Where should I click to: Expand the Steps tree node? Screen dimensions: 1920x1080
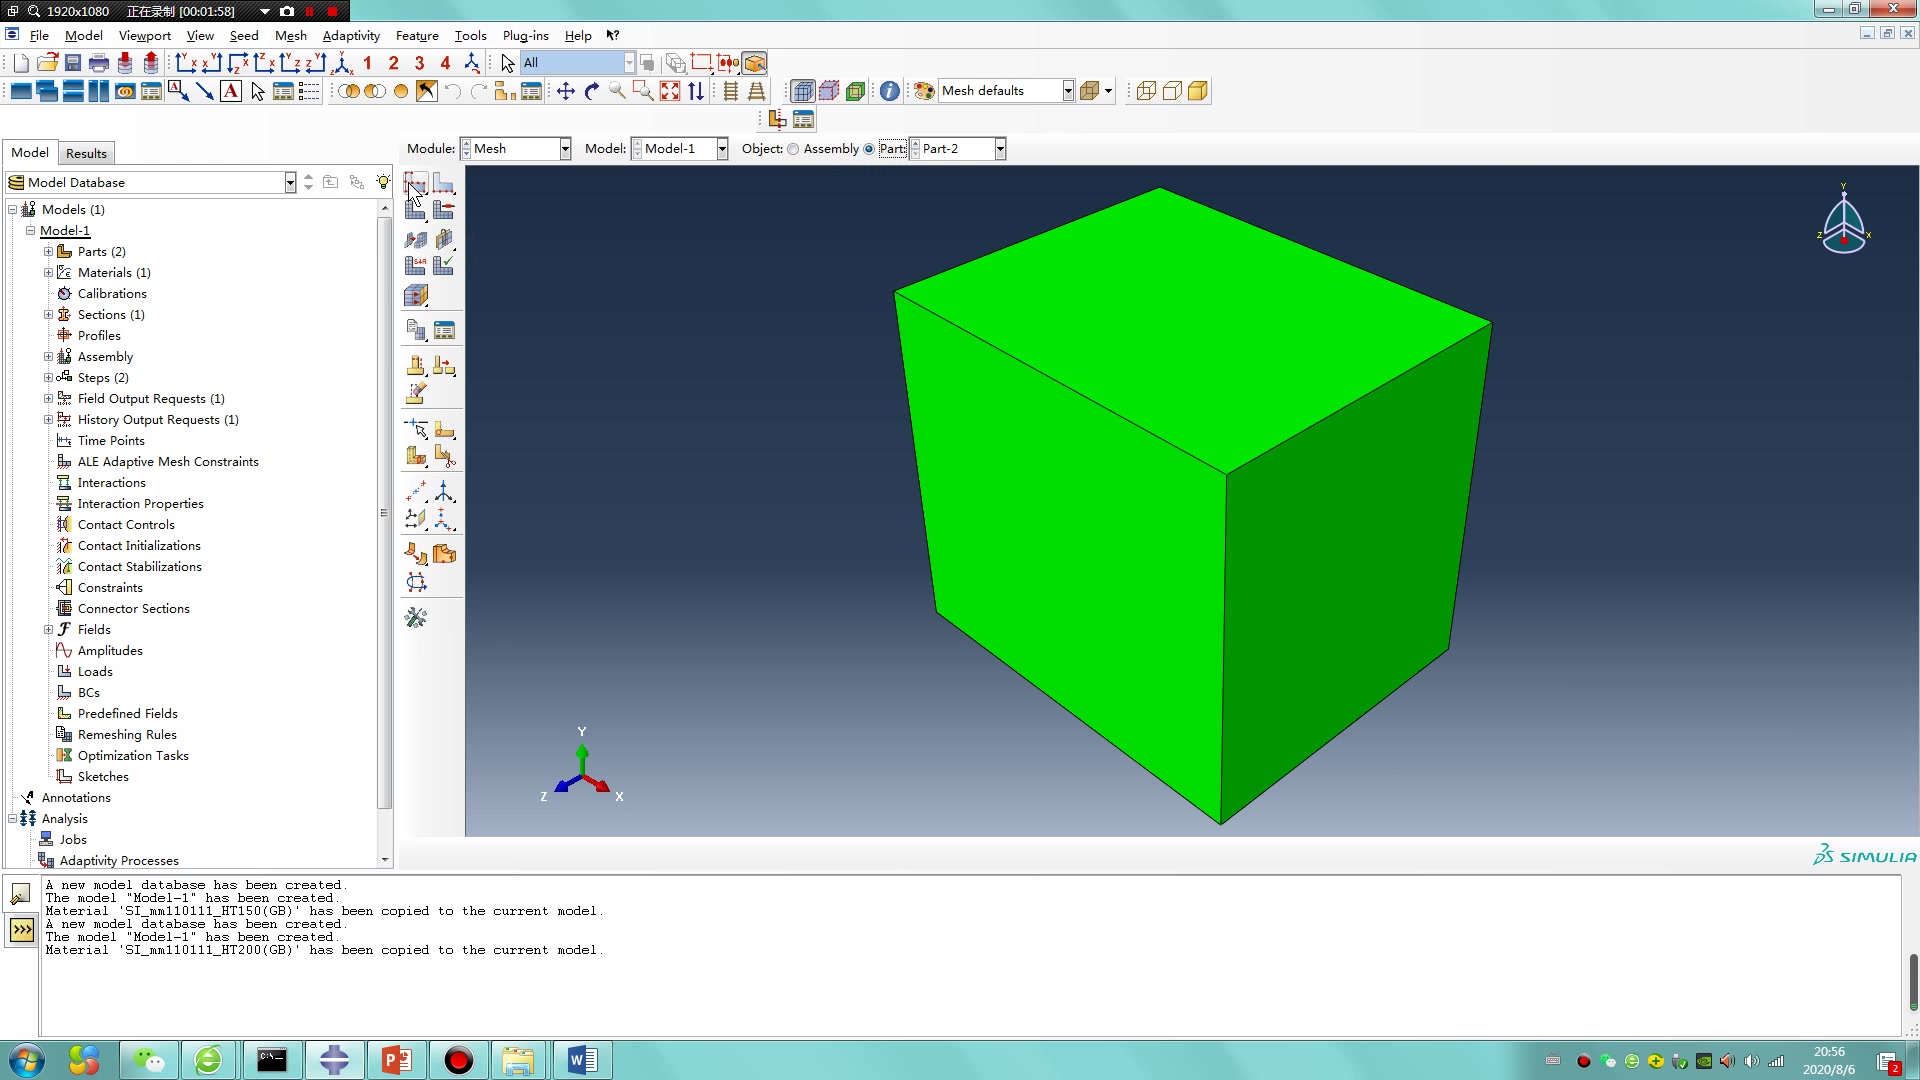(x=47, y=377)
